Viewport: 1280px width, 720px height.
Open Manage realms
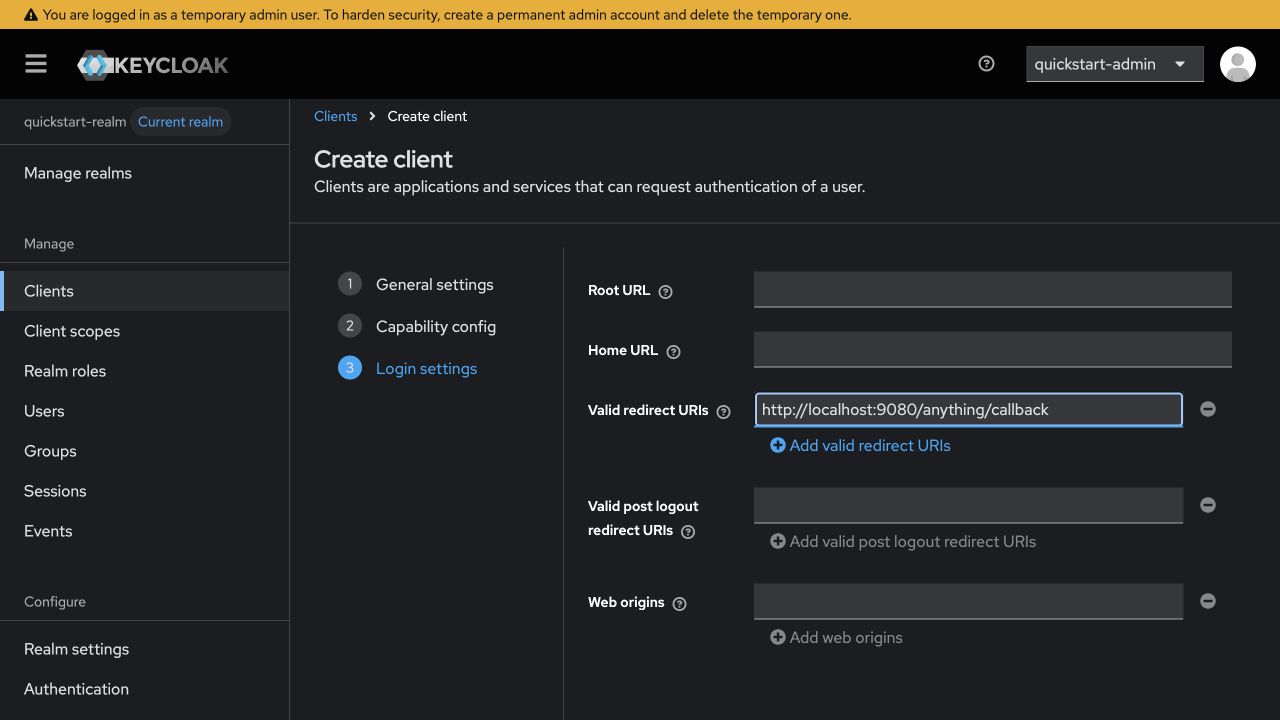point(144,173)
